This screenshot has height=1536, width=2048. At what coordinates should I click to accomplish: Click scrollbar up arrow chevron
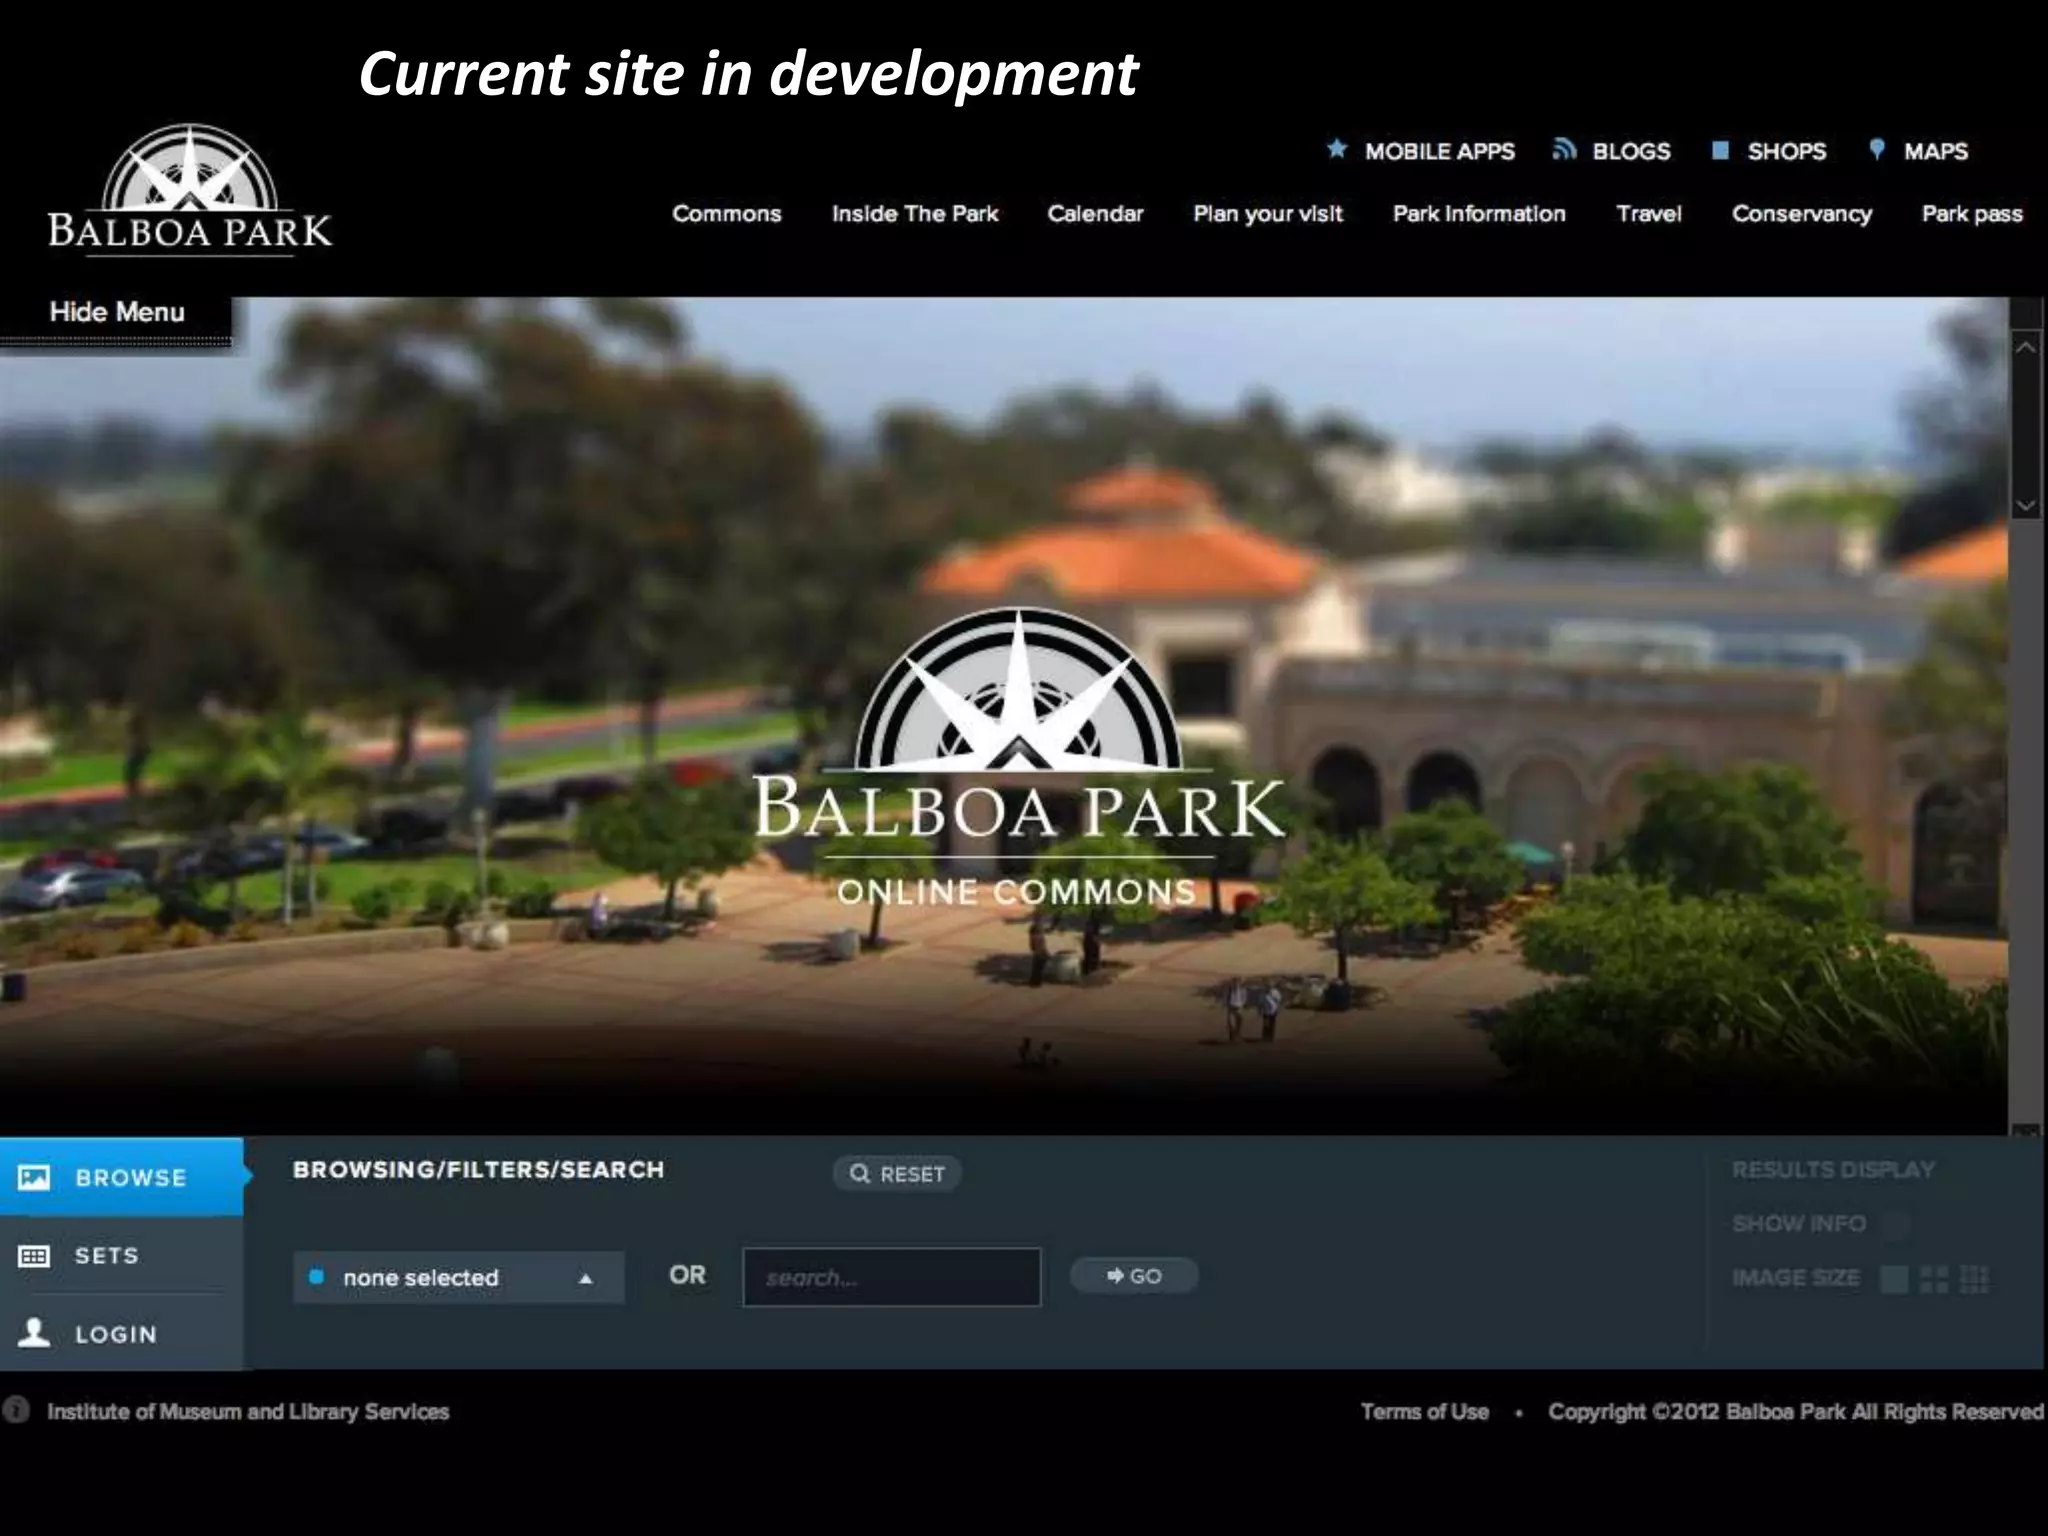coord(2025,348)
